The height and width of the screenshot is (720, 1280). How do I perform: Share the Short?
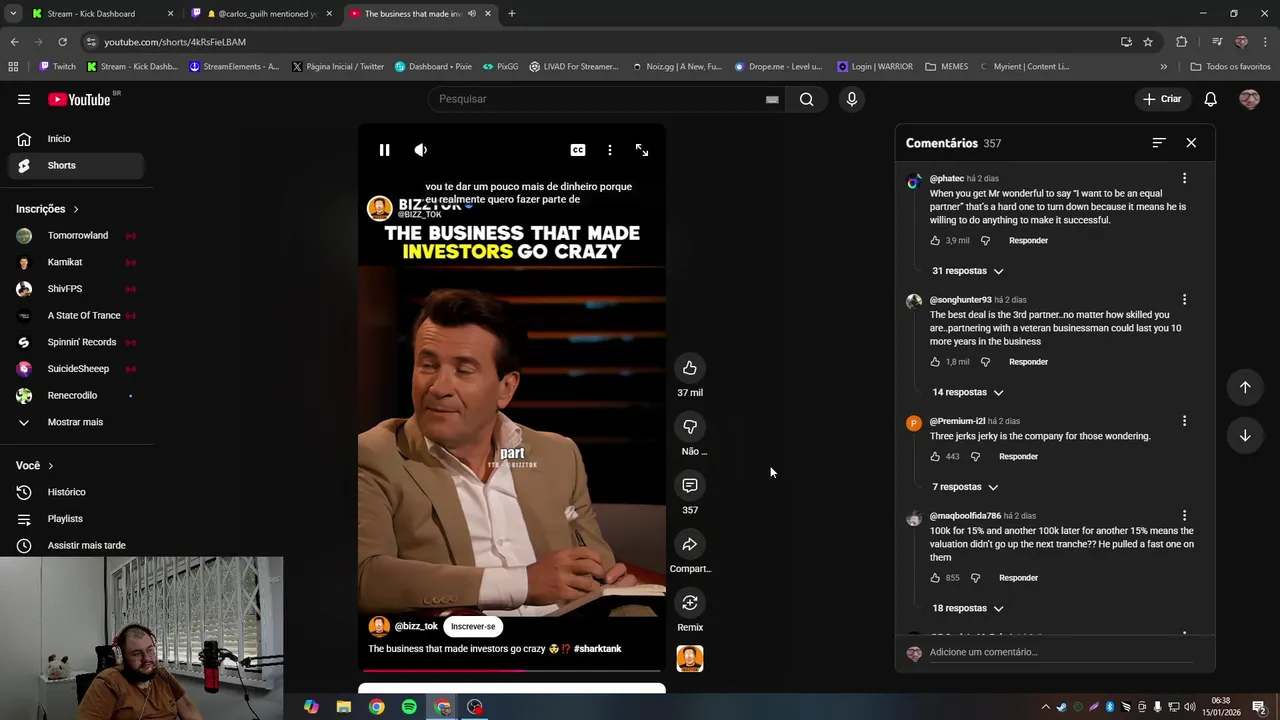pos(690,545)
